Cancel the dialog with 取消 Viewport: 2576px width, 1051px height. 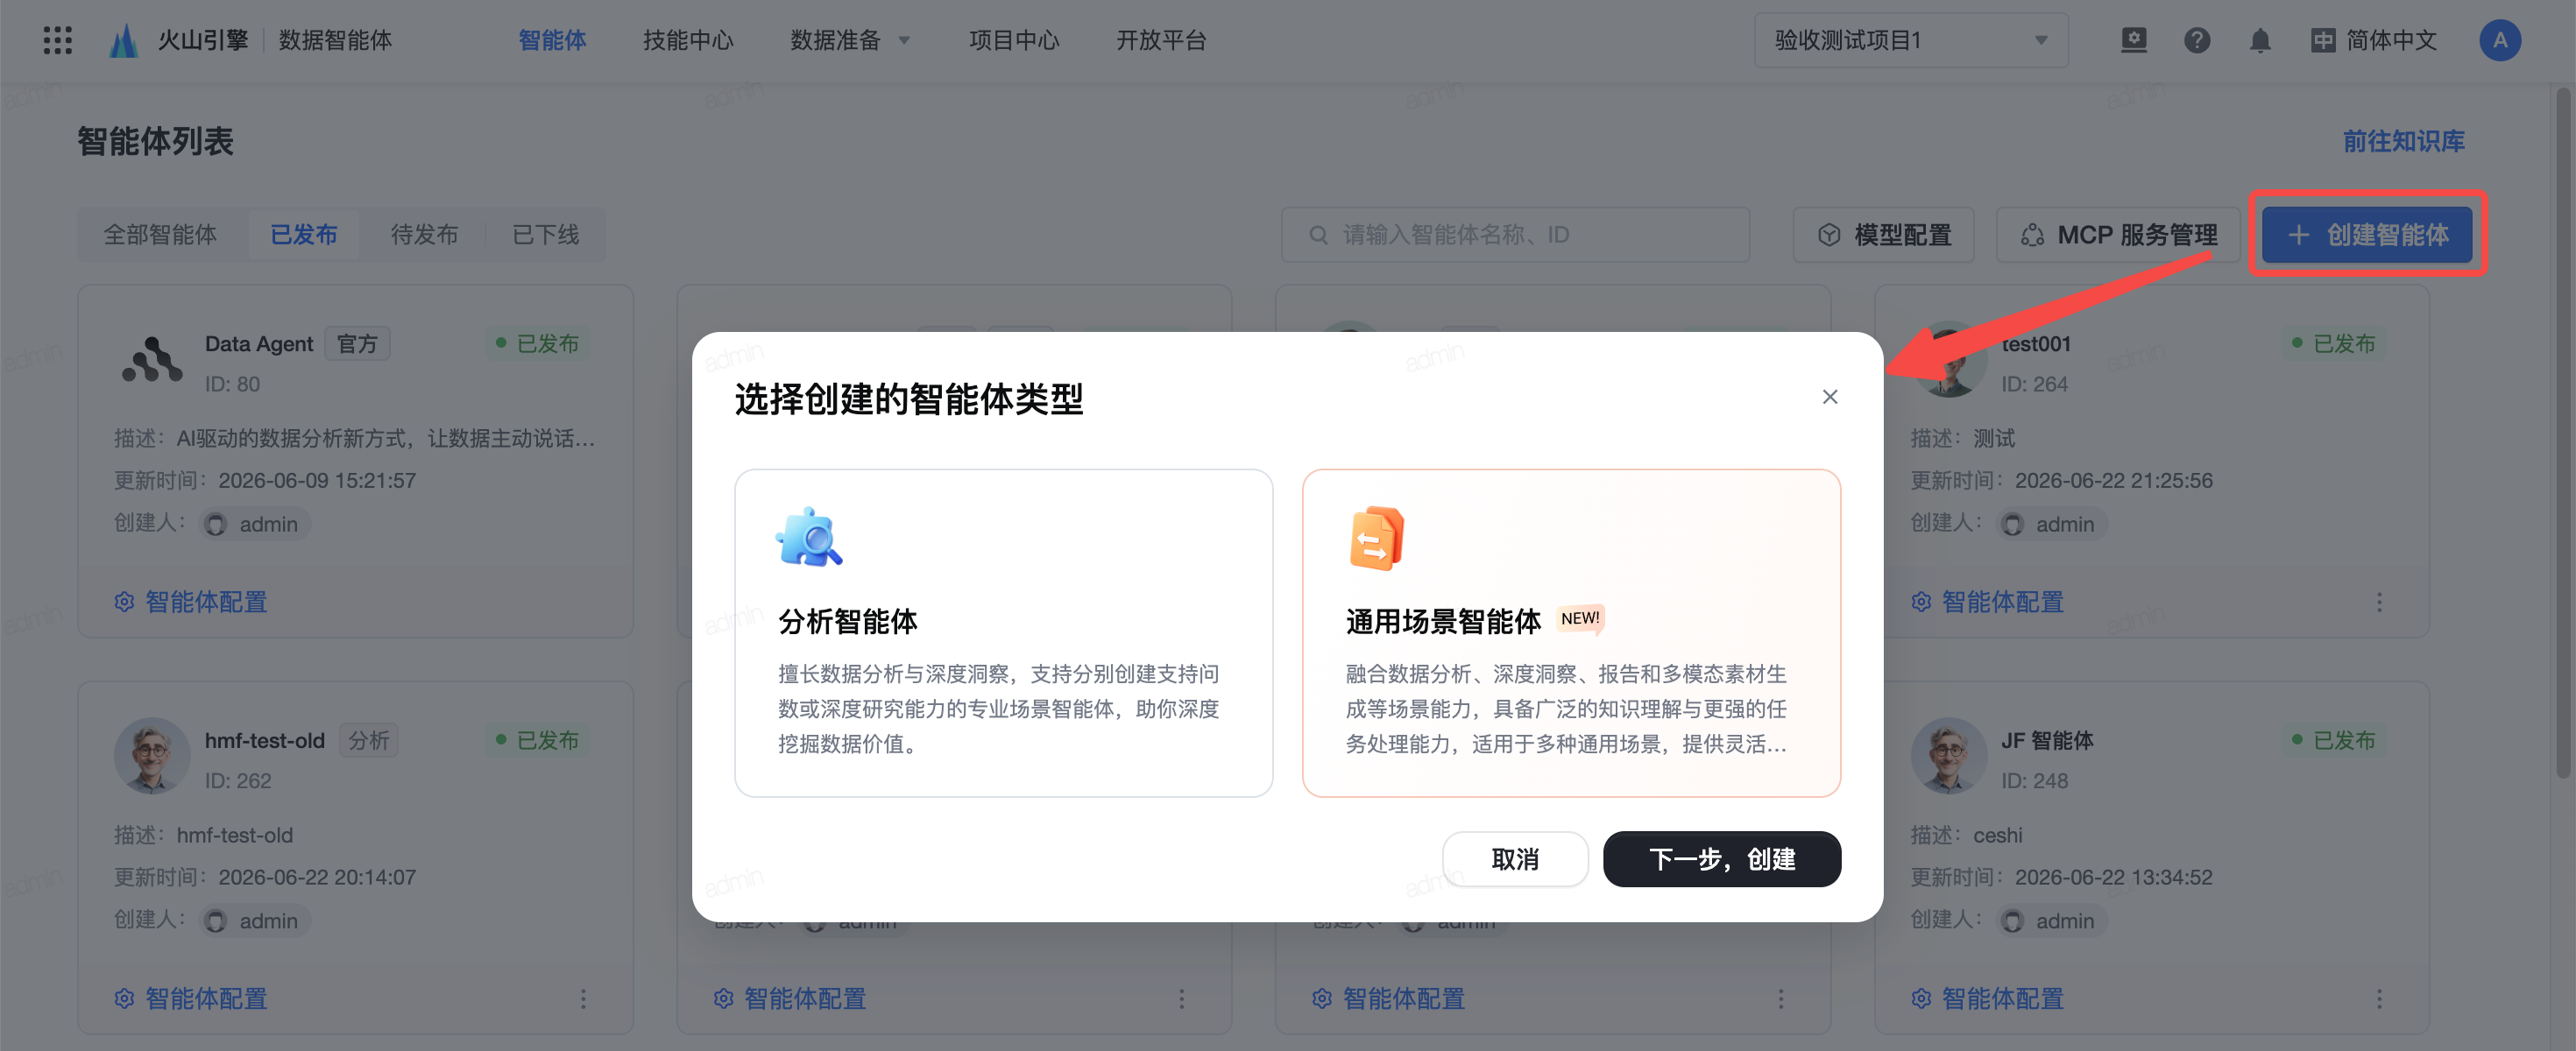1514,858
